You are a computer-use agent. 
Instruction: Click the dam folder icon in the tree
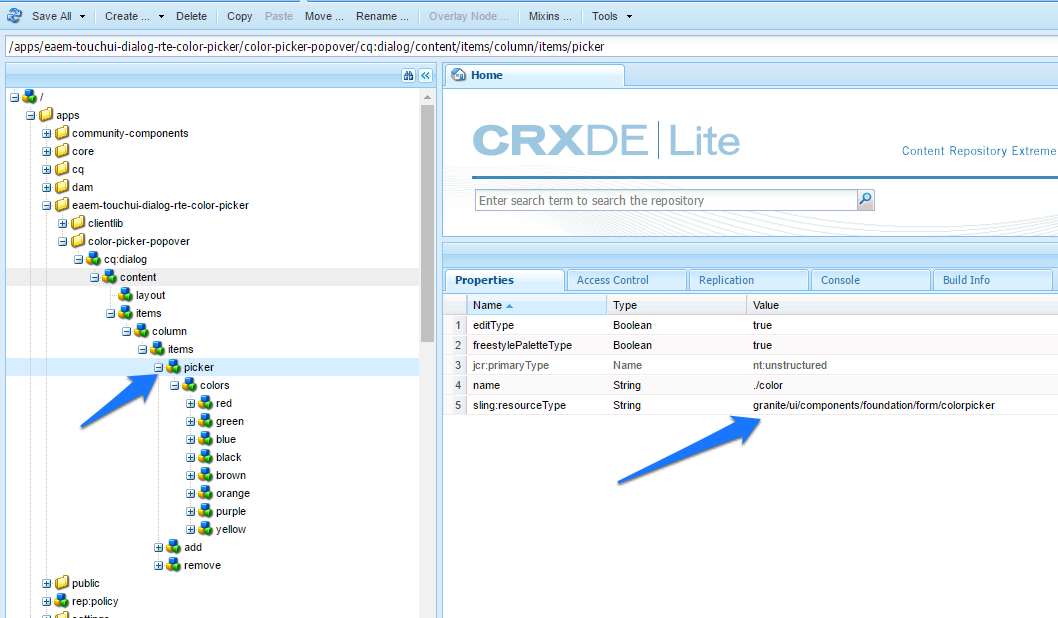coord(60,186)
